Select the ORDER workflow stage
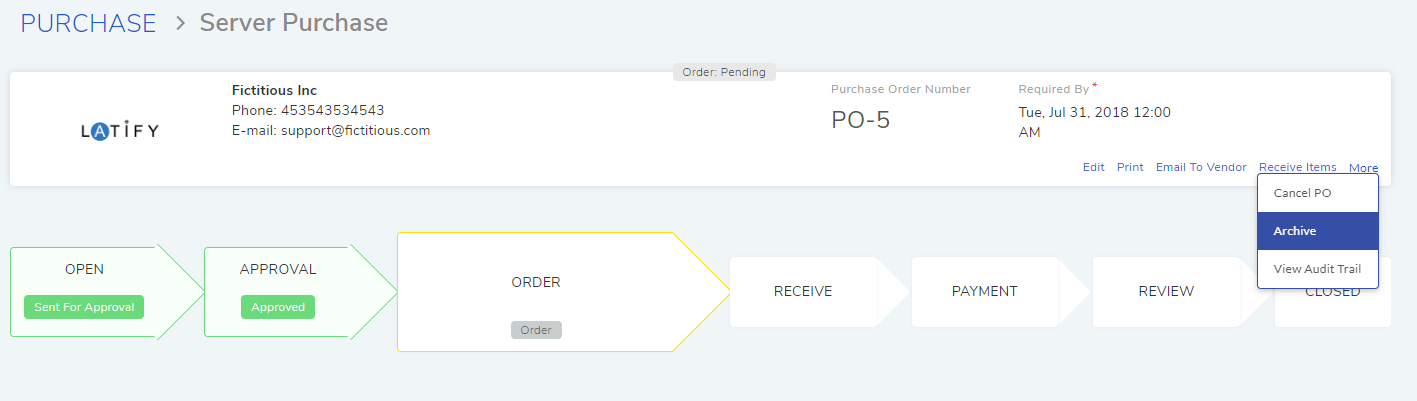The width and height of the screenshot is (1417, 401). click(536, 282)
